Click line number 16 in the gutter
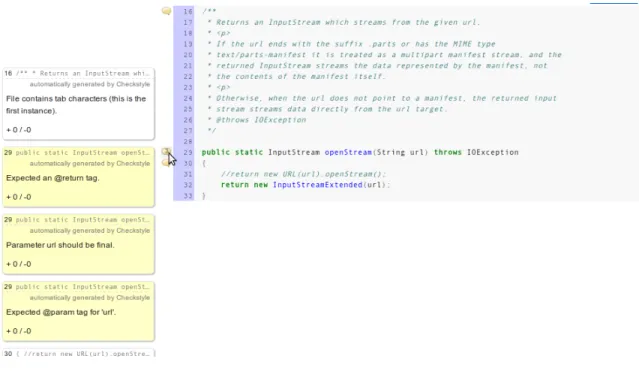The image size is (639, 371). (187, 11)
